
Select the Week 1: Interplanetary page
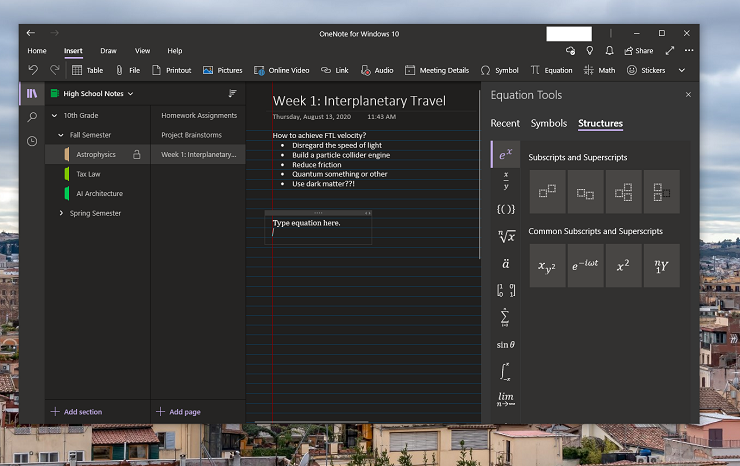[x=199, y=154]
